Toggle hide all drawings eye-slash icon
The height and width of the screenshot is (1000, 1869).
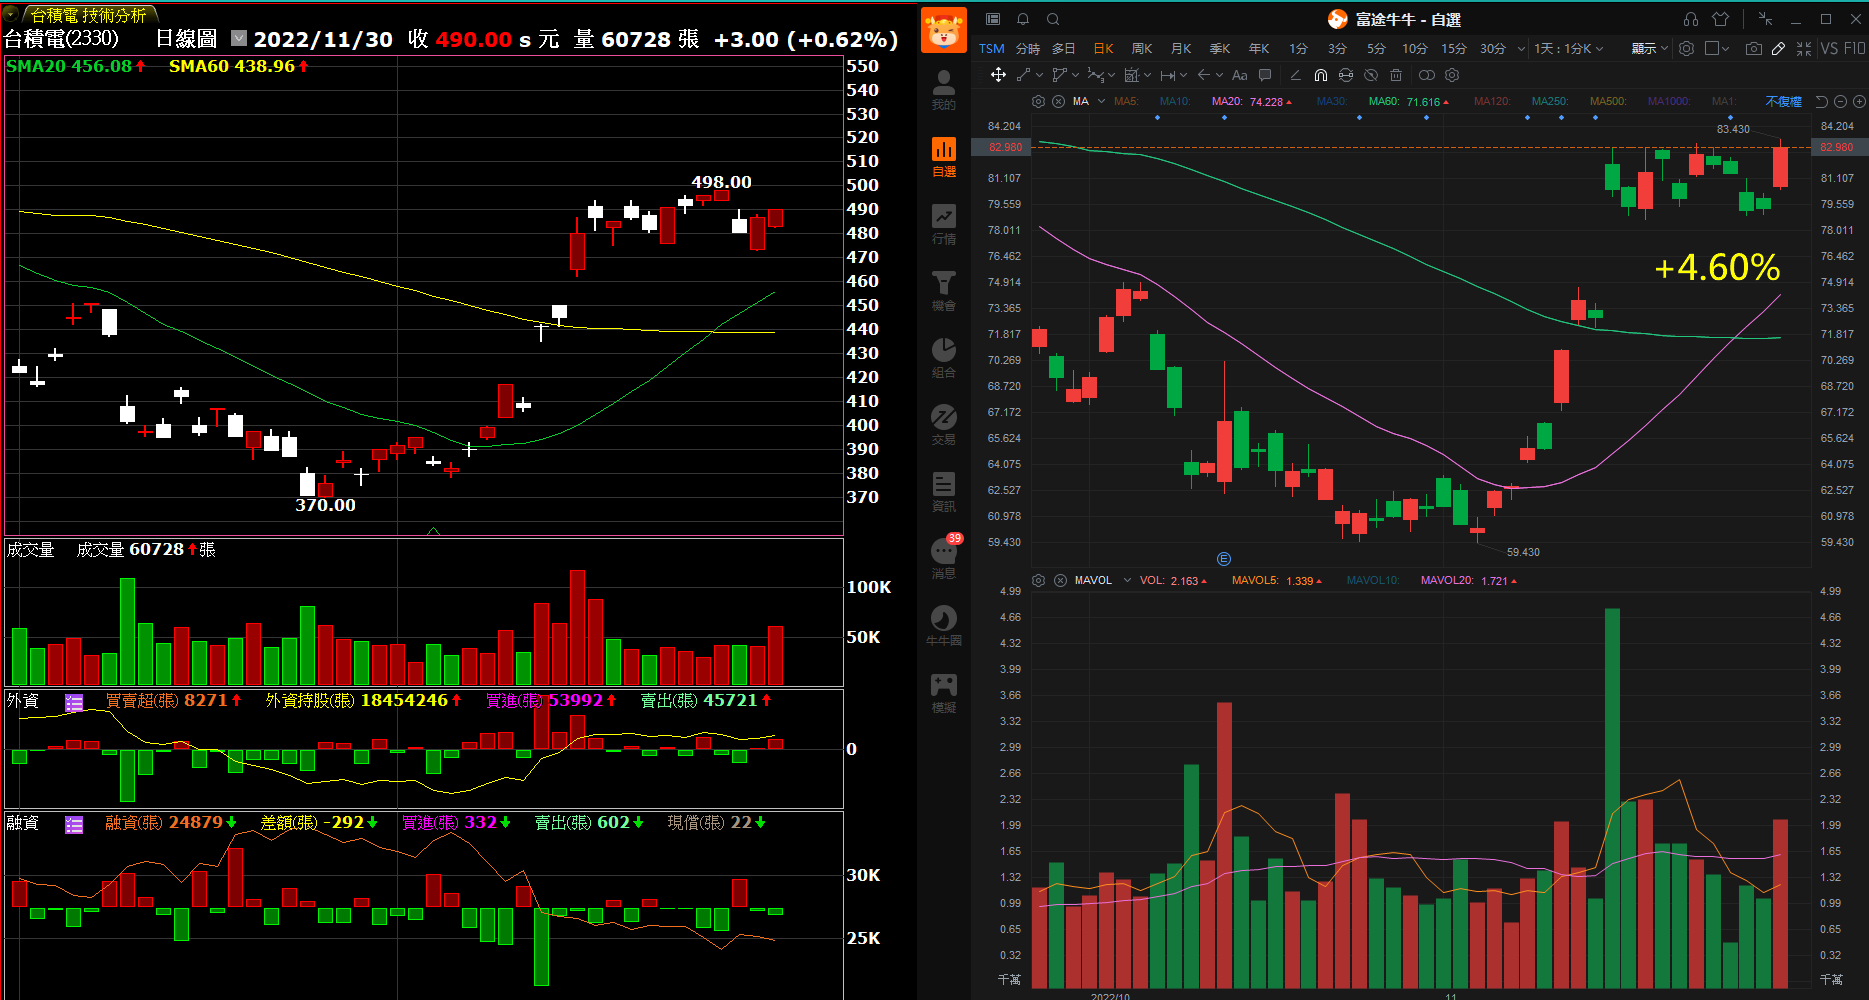tap(1371, 75)
